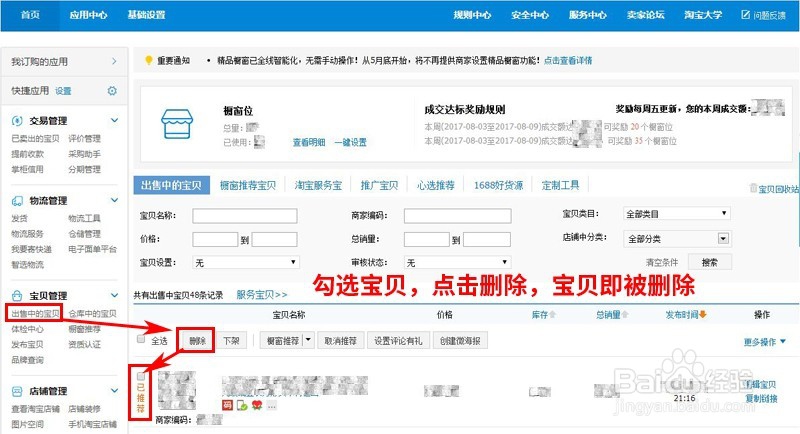Image resolution: width=800 pixels, height=434 pixels.
Task: Switch to 淘宝服务宝 tab
Action: 318,185
